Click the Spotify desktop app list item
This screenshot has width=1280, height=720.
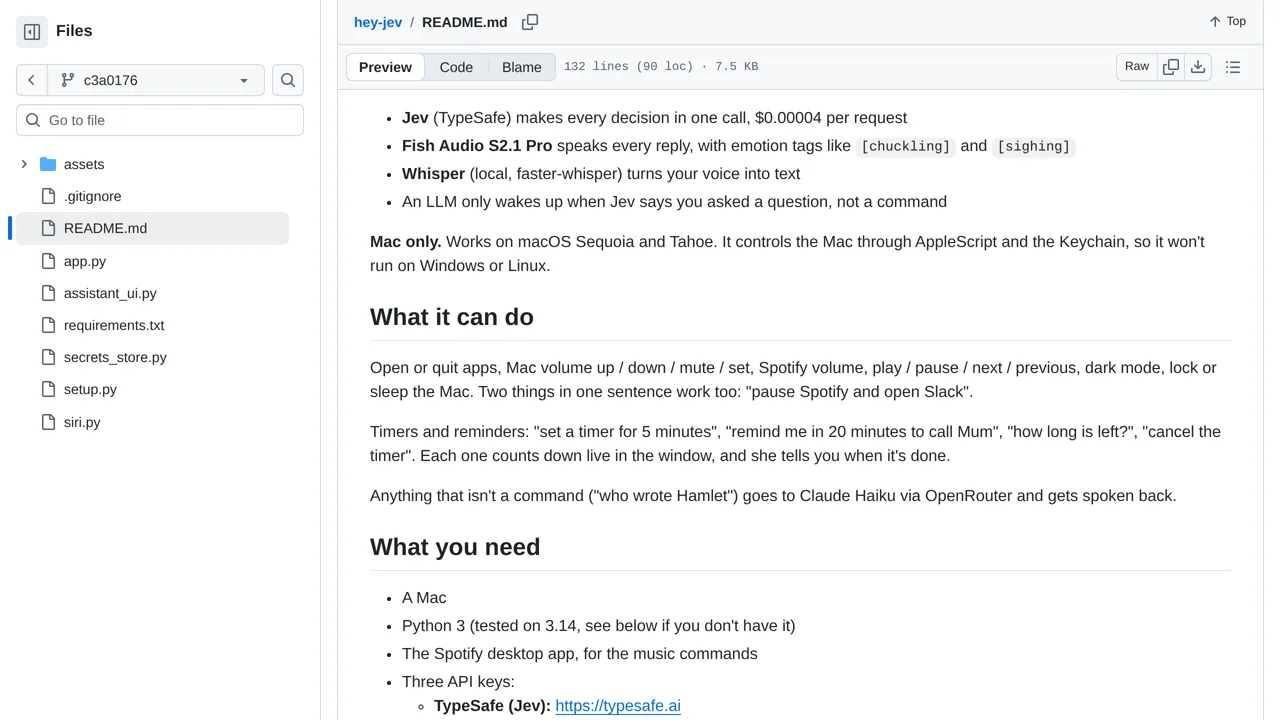coord(580,654)
